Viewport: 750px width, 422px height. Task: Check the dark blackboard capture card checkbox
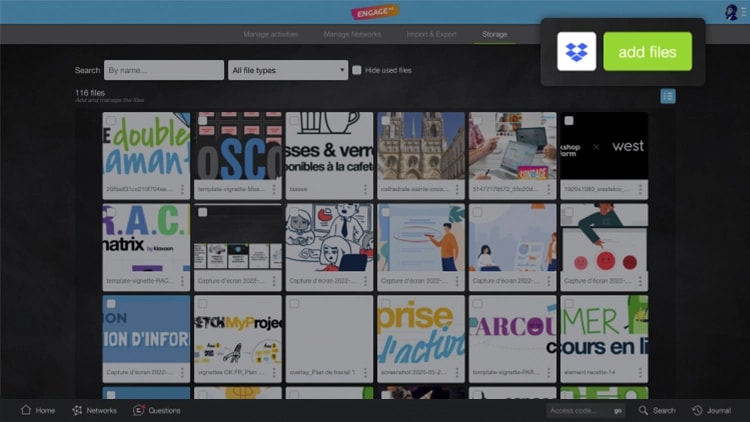tap(203, 212)
